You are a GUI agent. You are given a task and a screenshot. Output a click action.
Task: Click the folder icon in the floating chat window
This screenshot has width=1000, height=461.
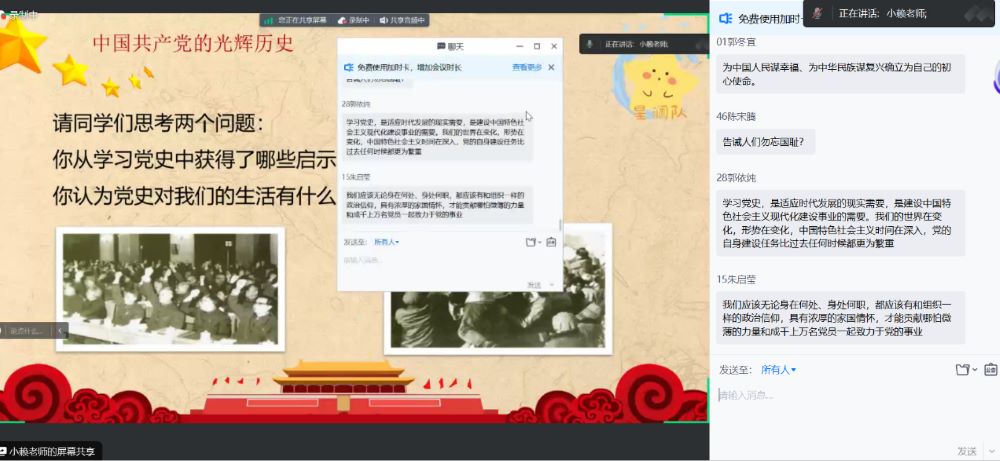(x=529, y=242)
